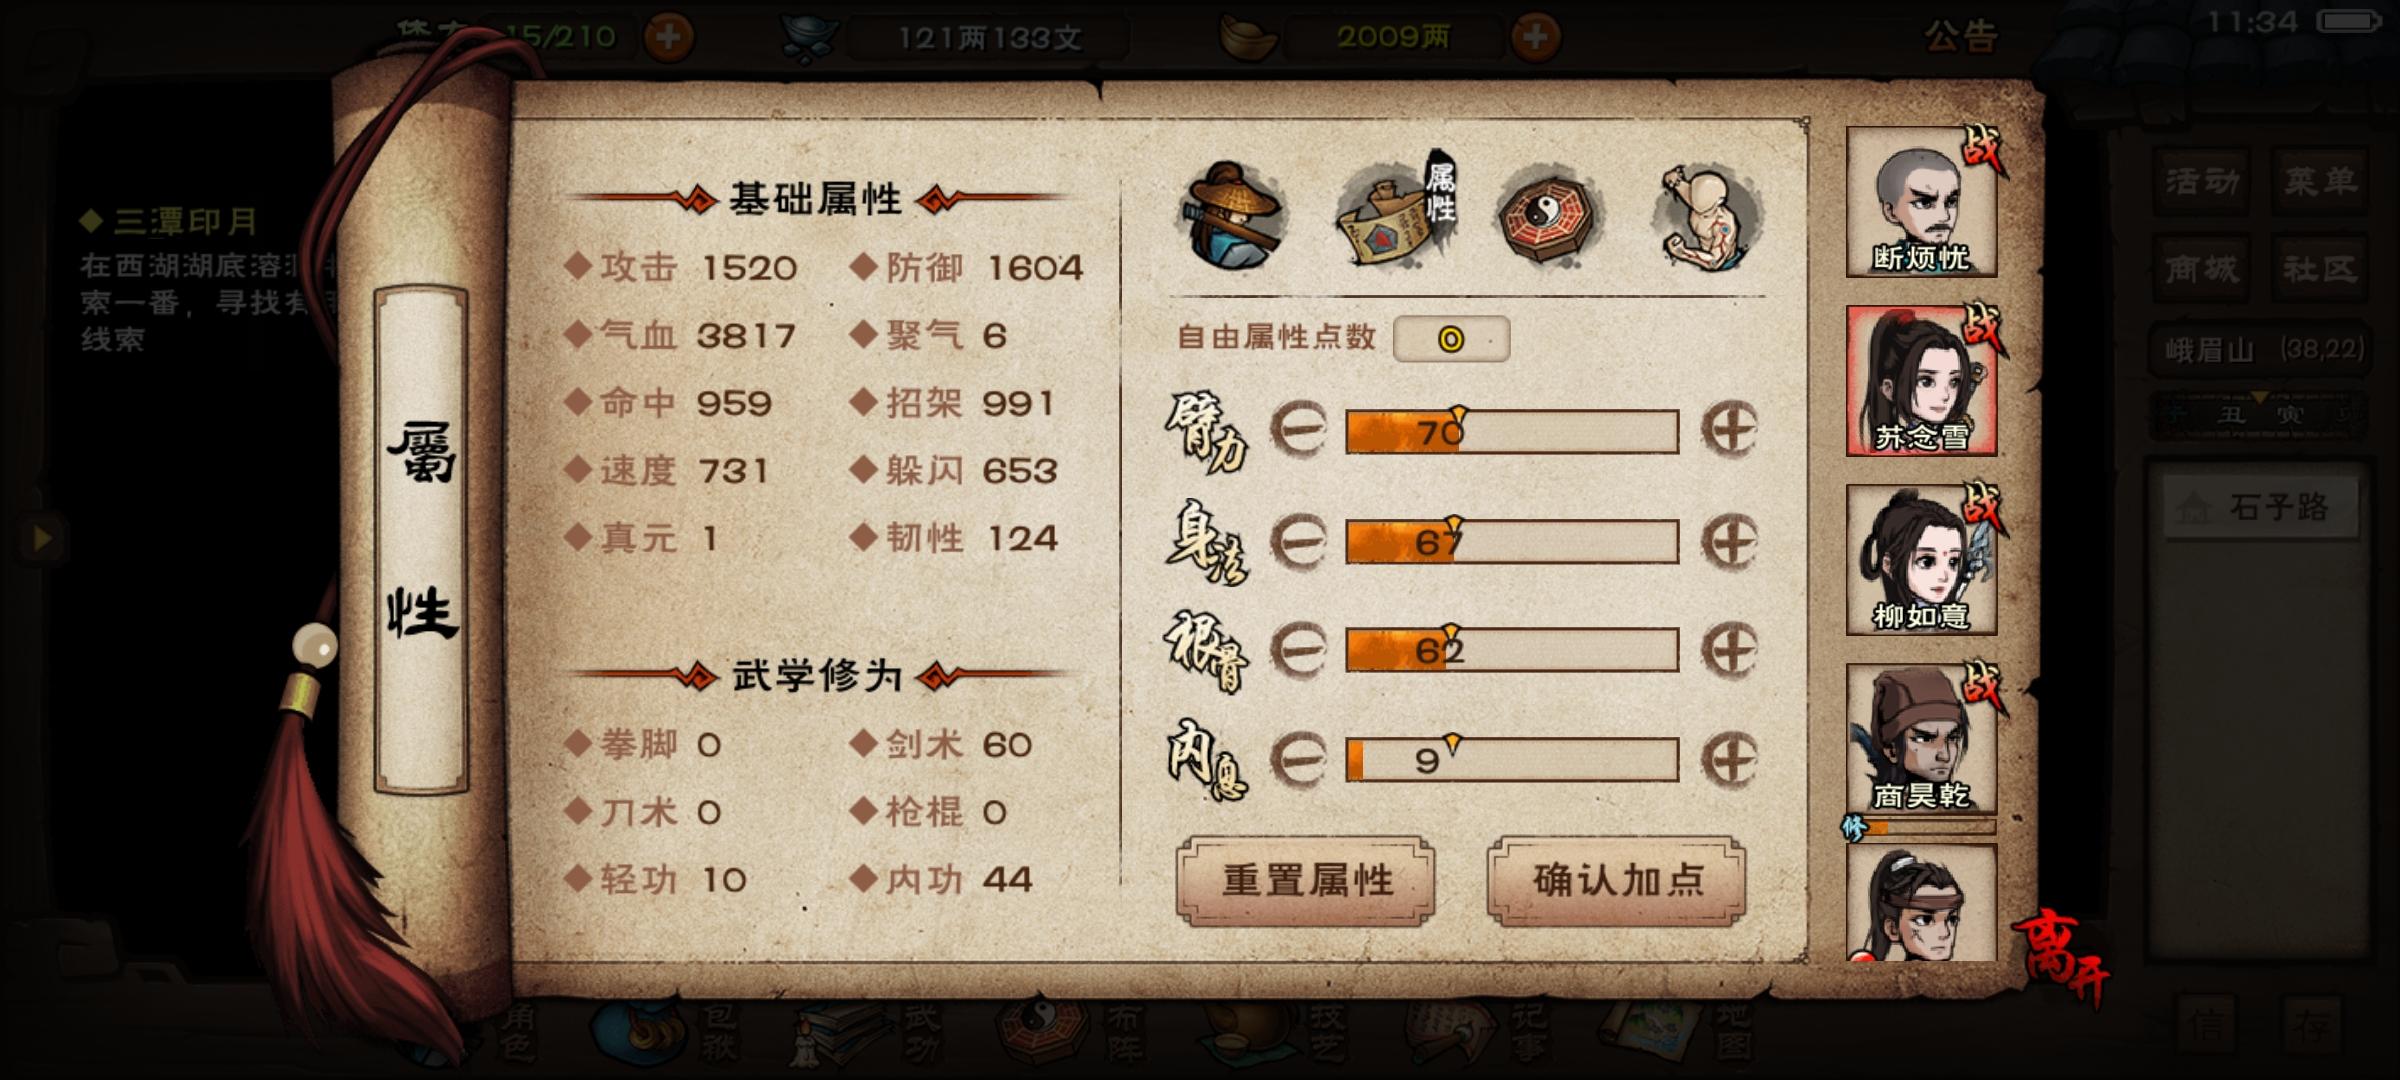Open the muscular body meridian tab icon
Screen dimensions: 2400x1080
(x=1707, y=217)
